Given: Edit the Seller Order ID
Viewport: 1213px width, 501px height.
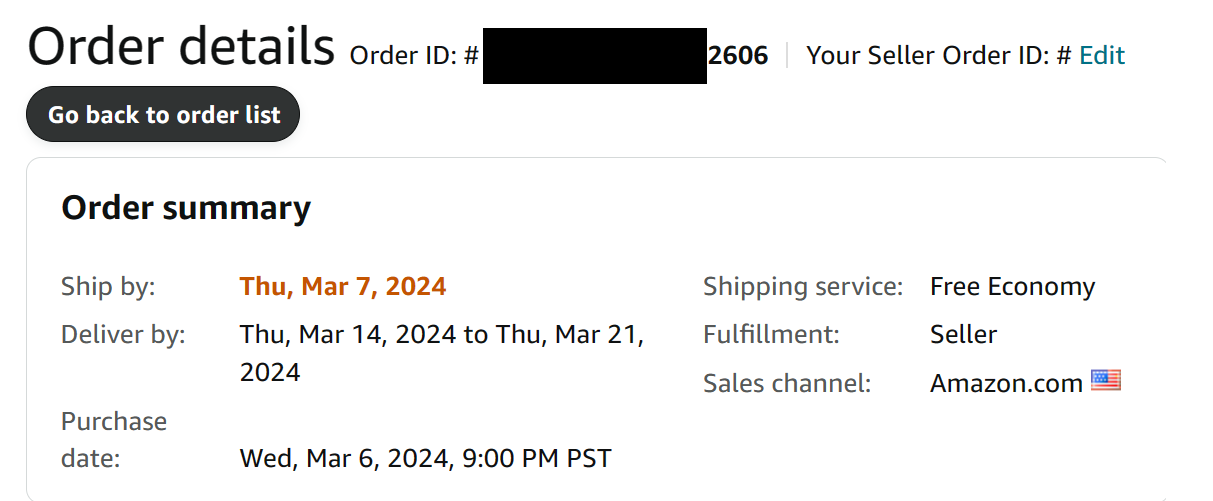Looking at the screenshot, I should [x=1102, y=55].
